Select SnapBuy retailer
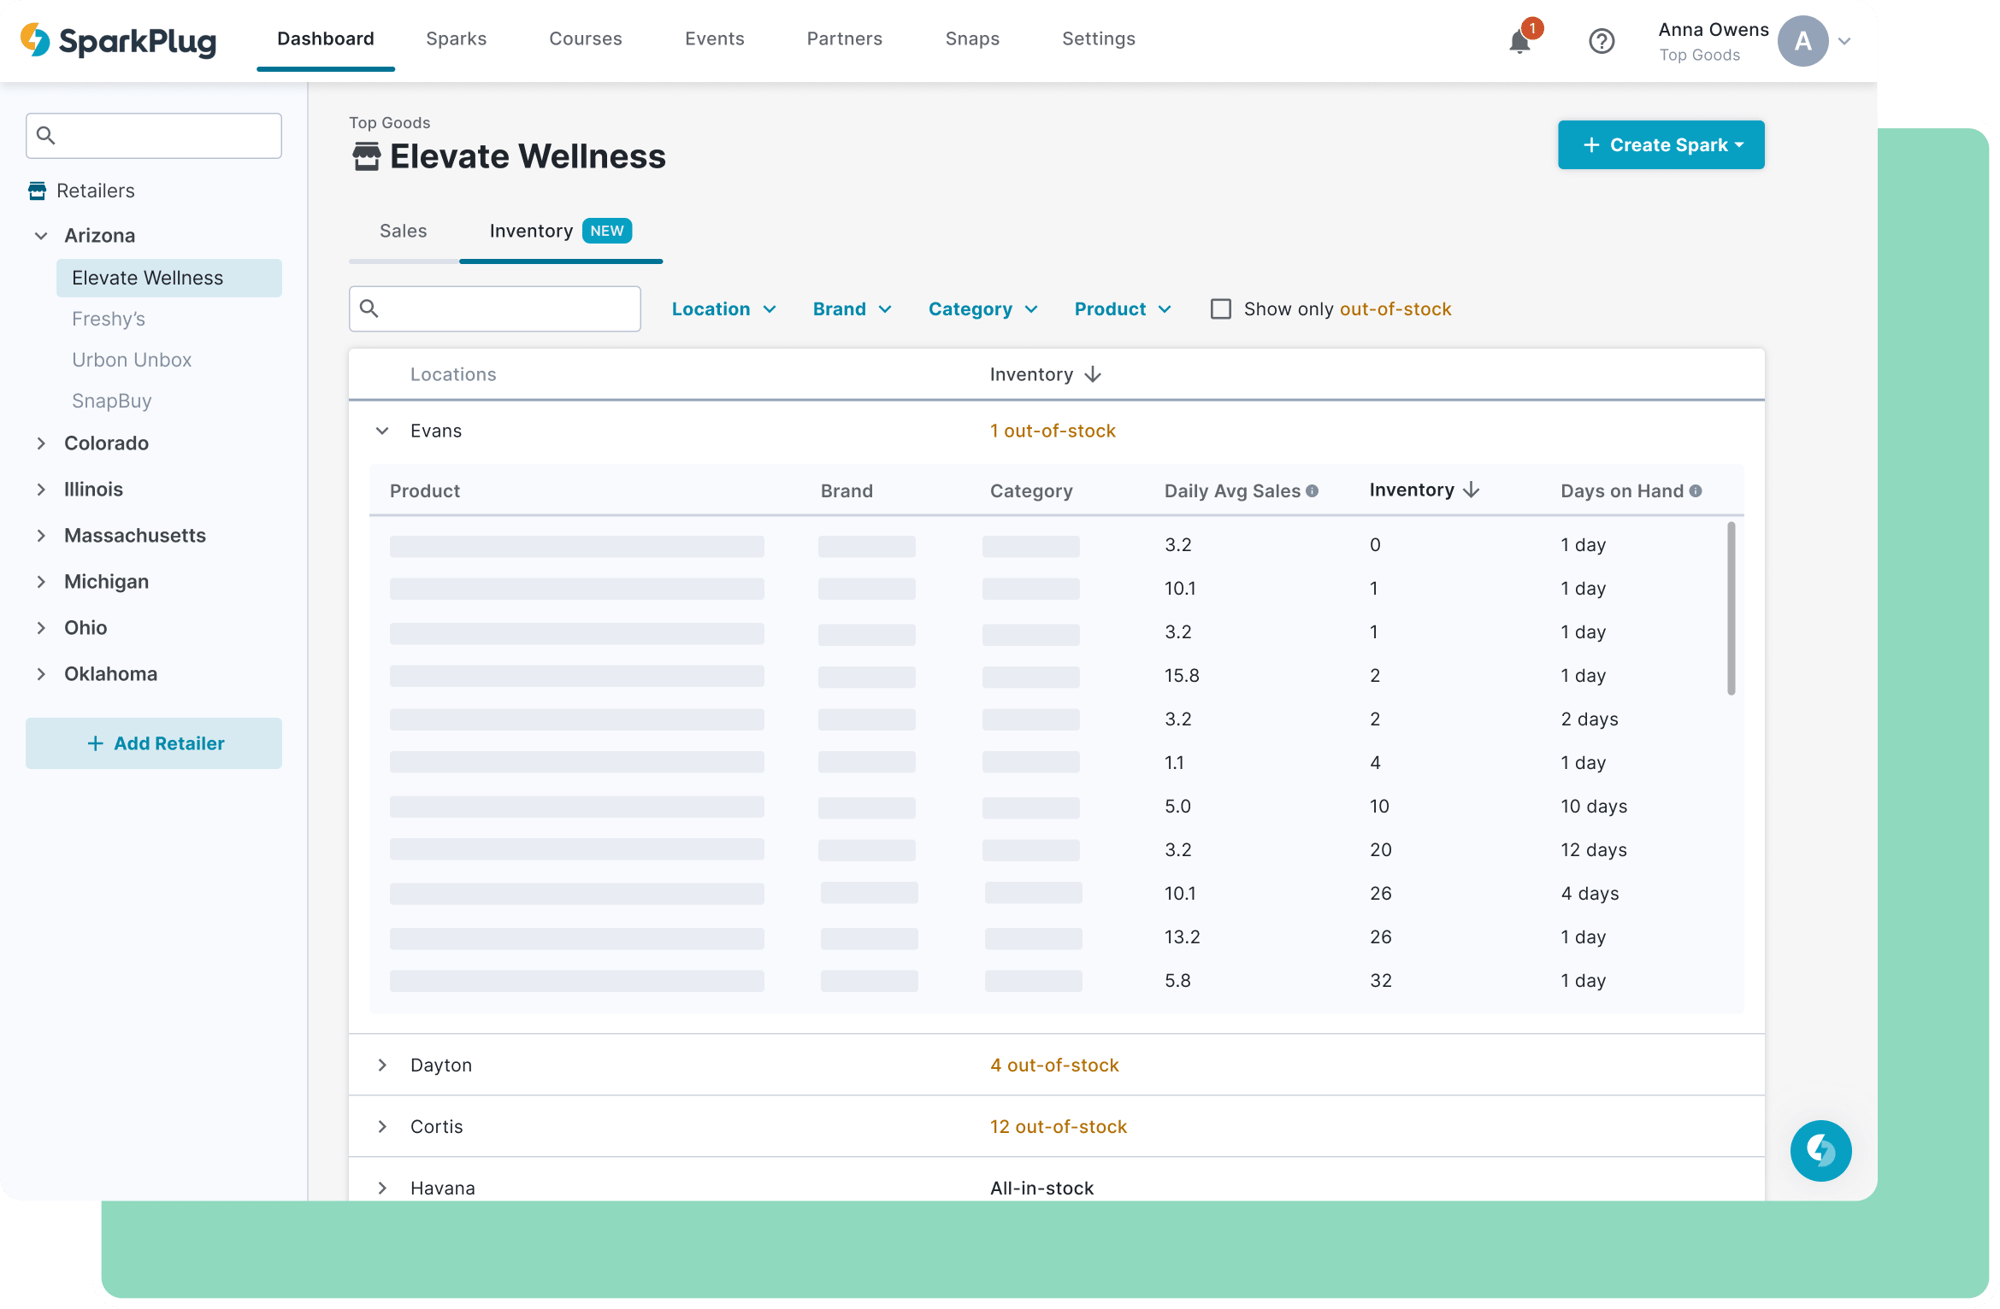This screenshot has height=1309, width=2000. tap(111, 401)
